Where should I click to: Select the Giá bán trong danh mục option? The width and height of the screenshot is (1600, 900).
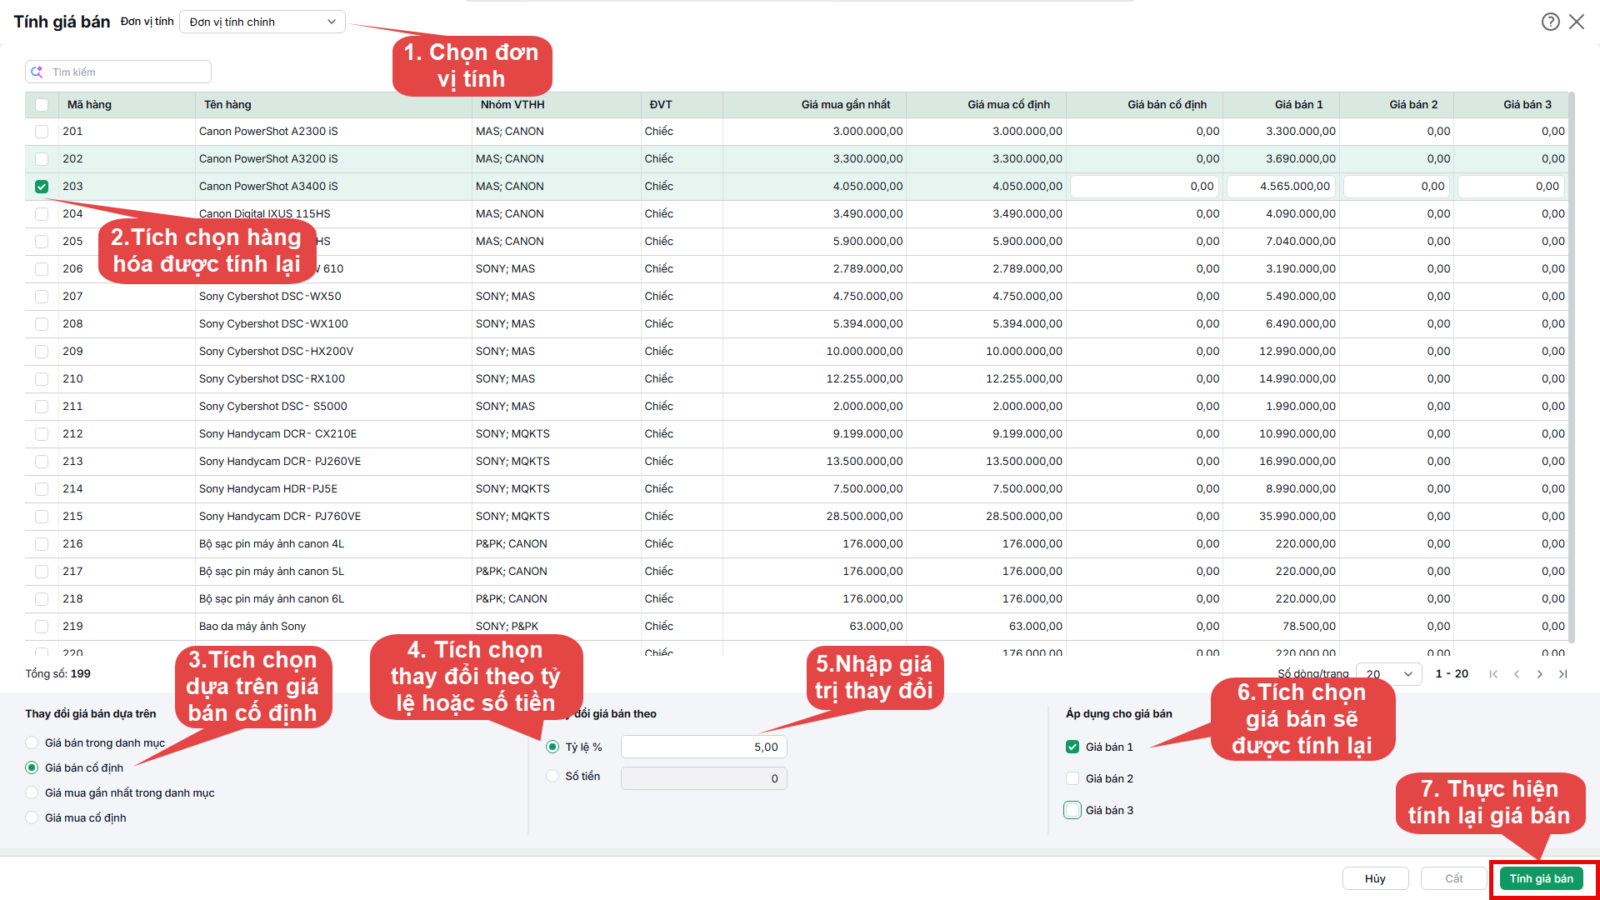click(x=32, y=743)
